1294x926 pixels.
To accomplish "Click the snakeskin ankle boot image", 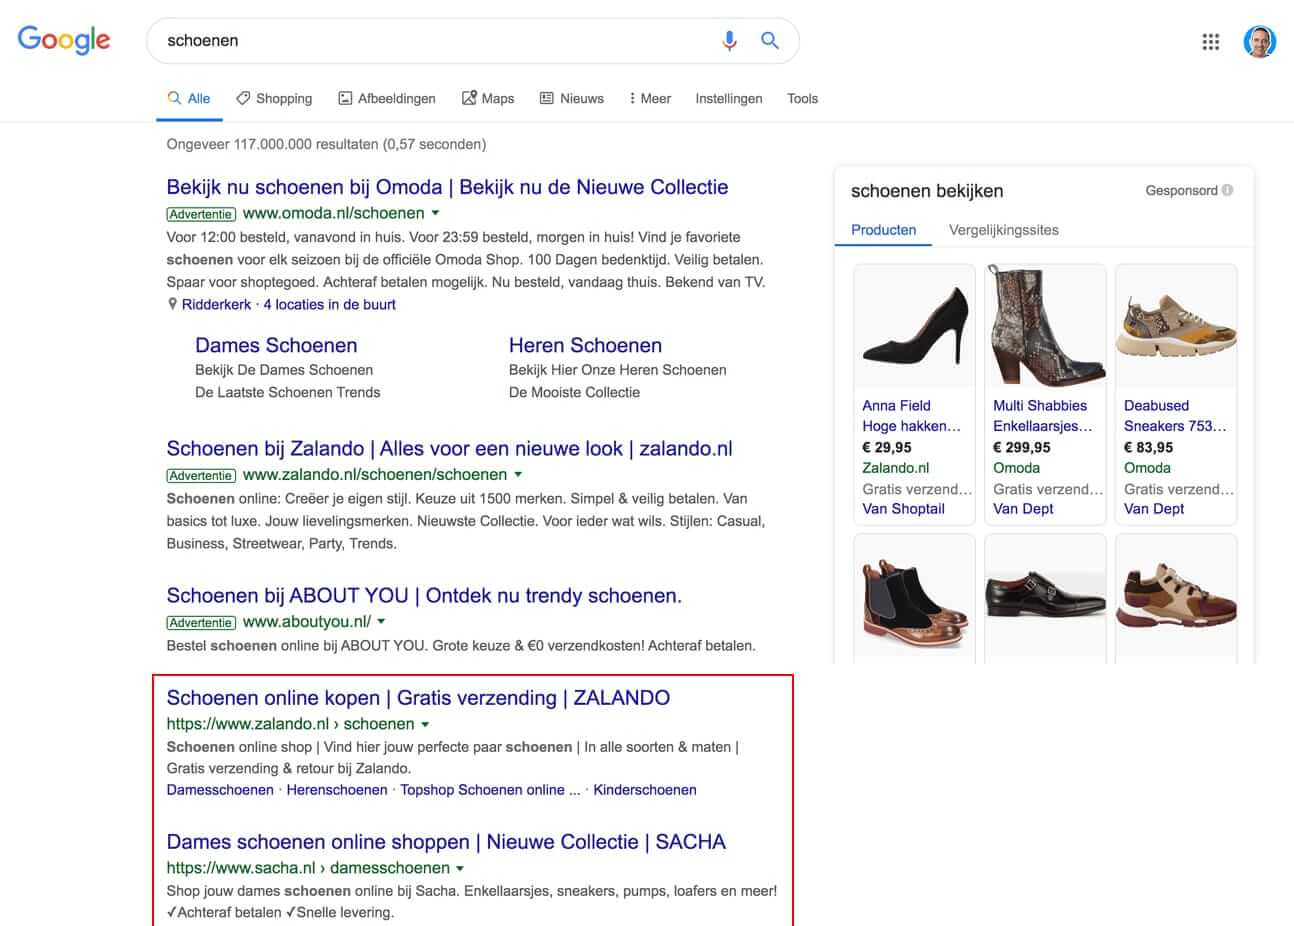I will [1045, 326].
